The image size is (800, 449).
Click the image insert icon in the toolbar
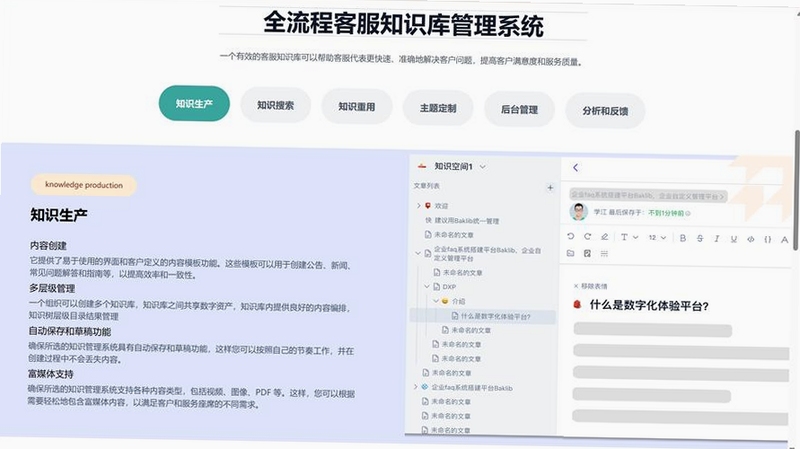[x=587, y=254]
